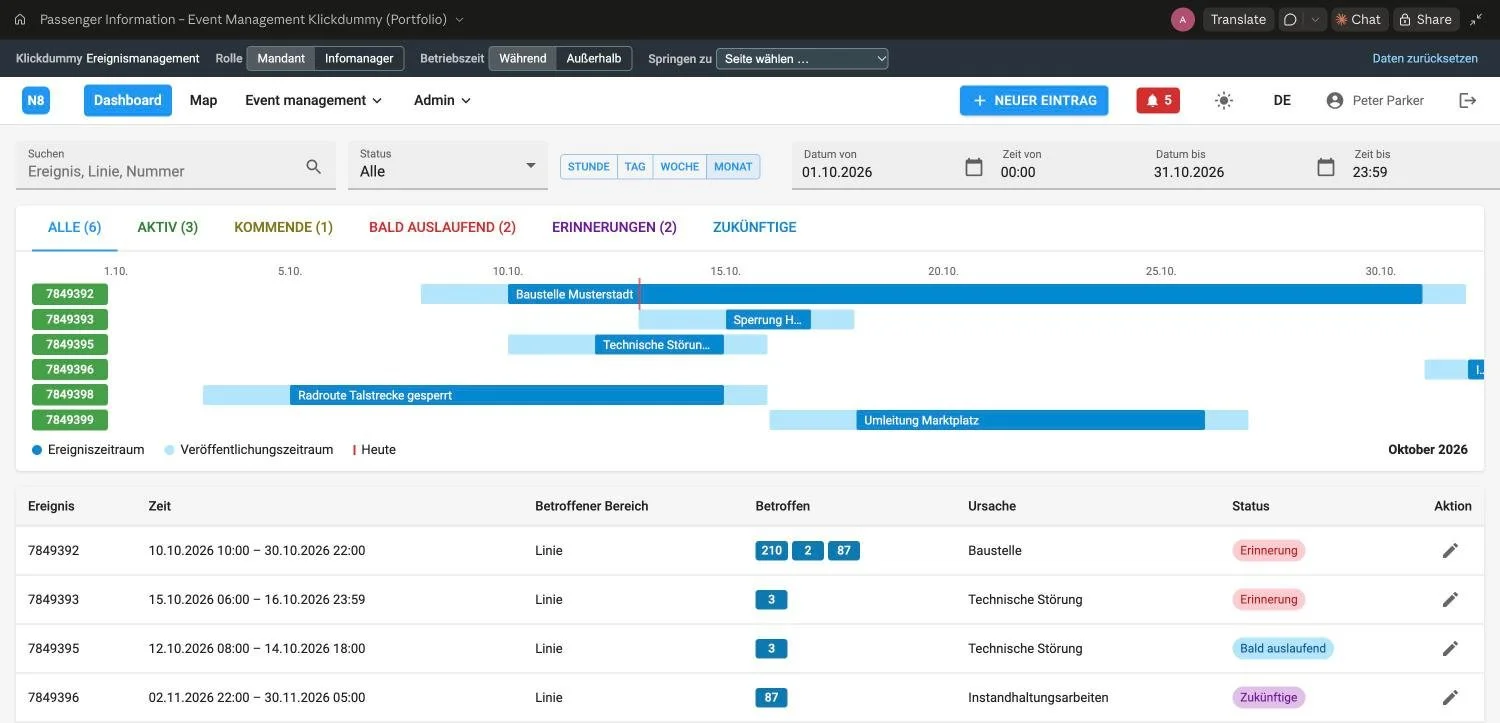Screen dimensions: 1500x723
Task: Set Betriebszeit to Während
Action: [522, 58]
